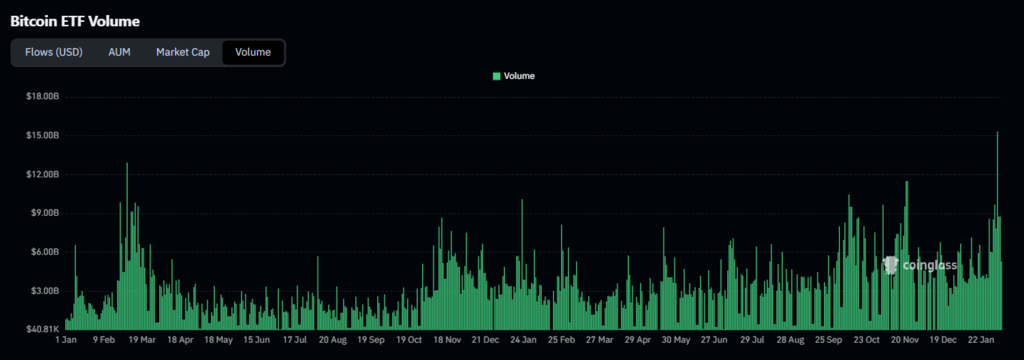Click the 28 Aug date label
The width and height of the screenshot is (1024, 360).
tap(791, 340)
